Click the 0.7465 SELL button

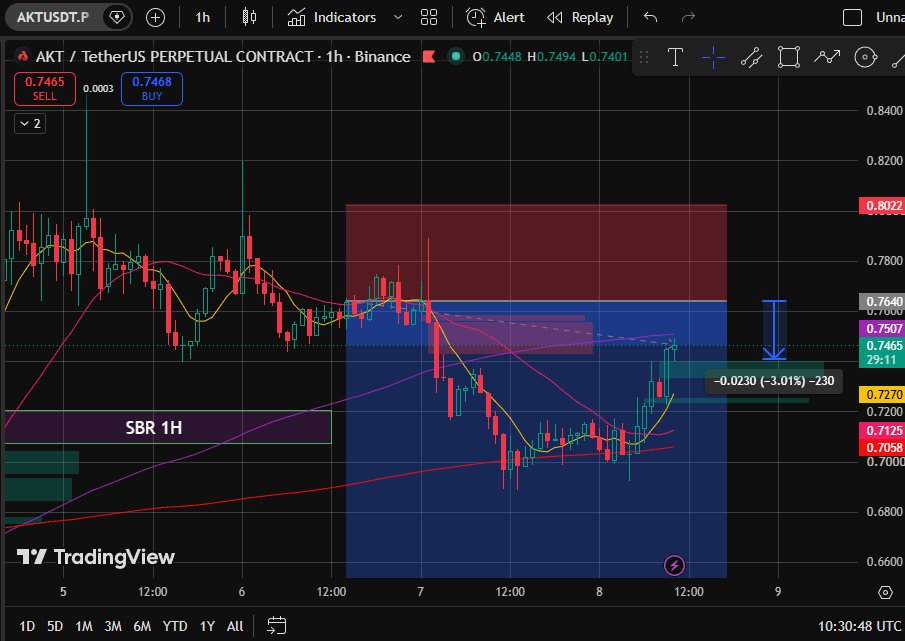pyautogui.click(x=45, y=89)
